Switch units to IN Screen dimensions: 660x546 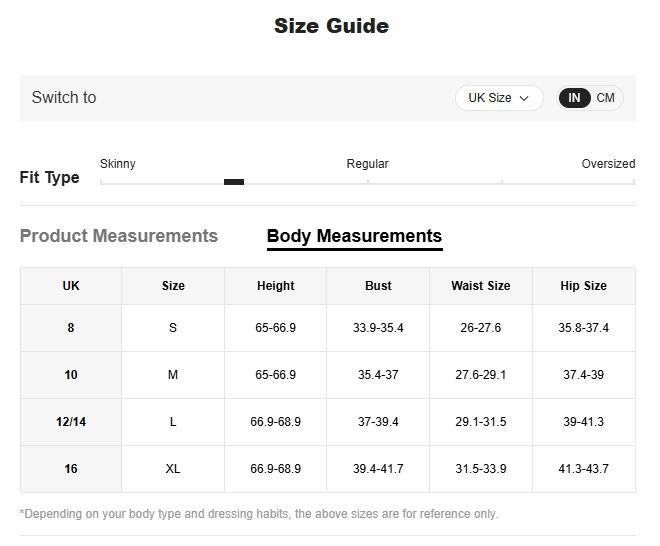tap(574, 98)
